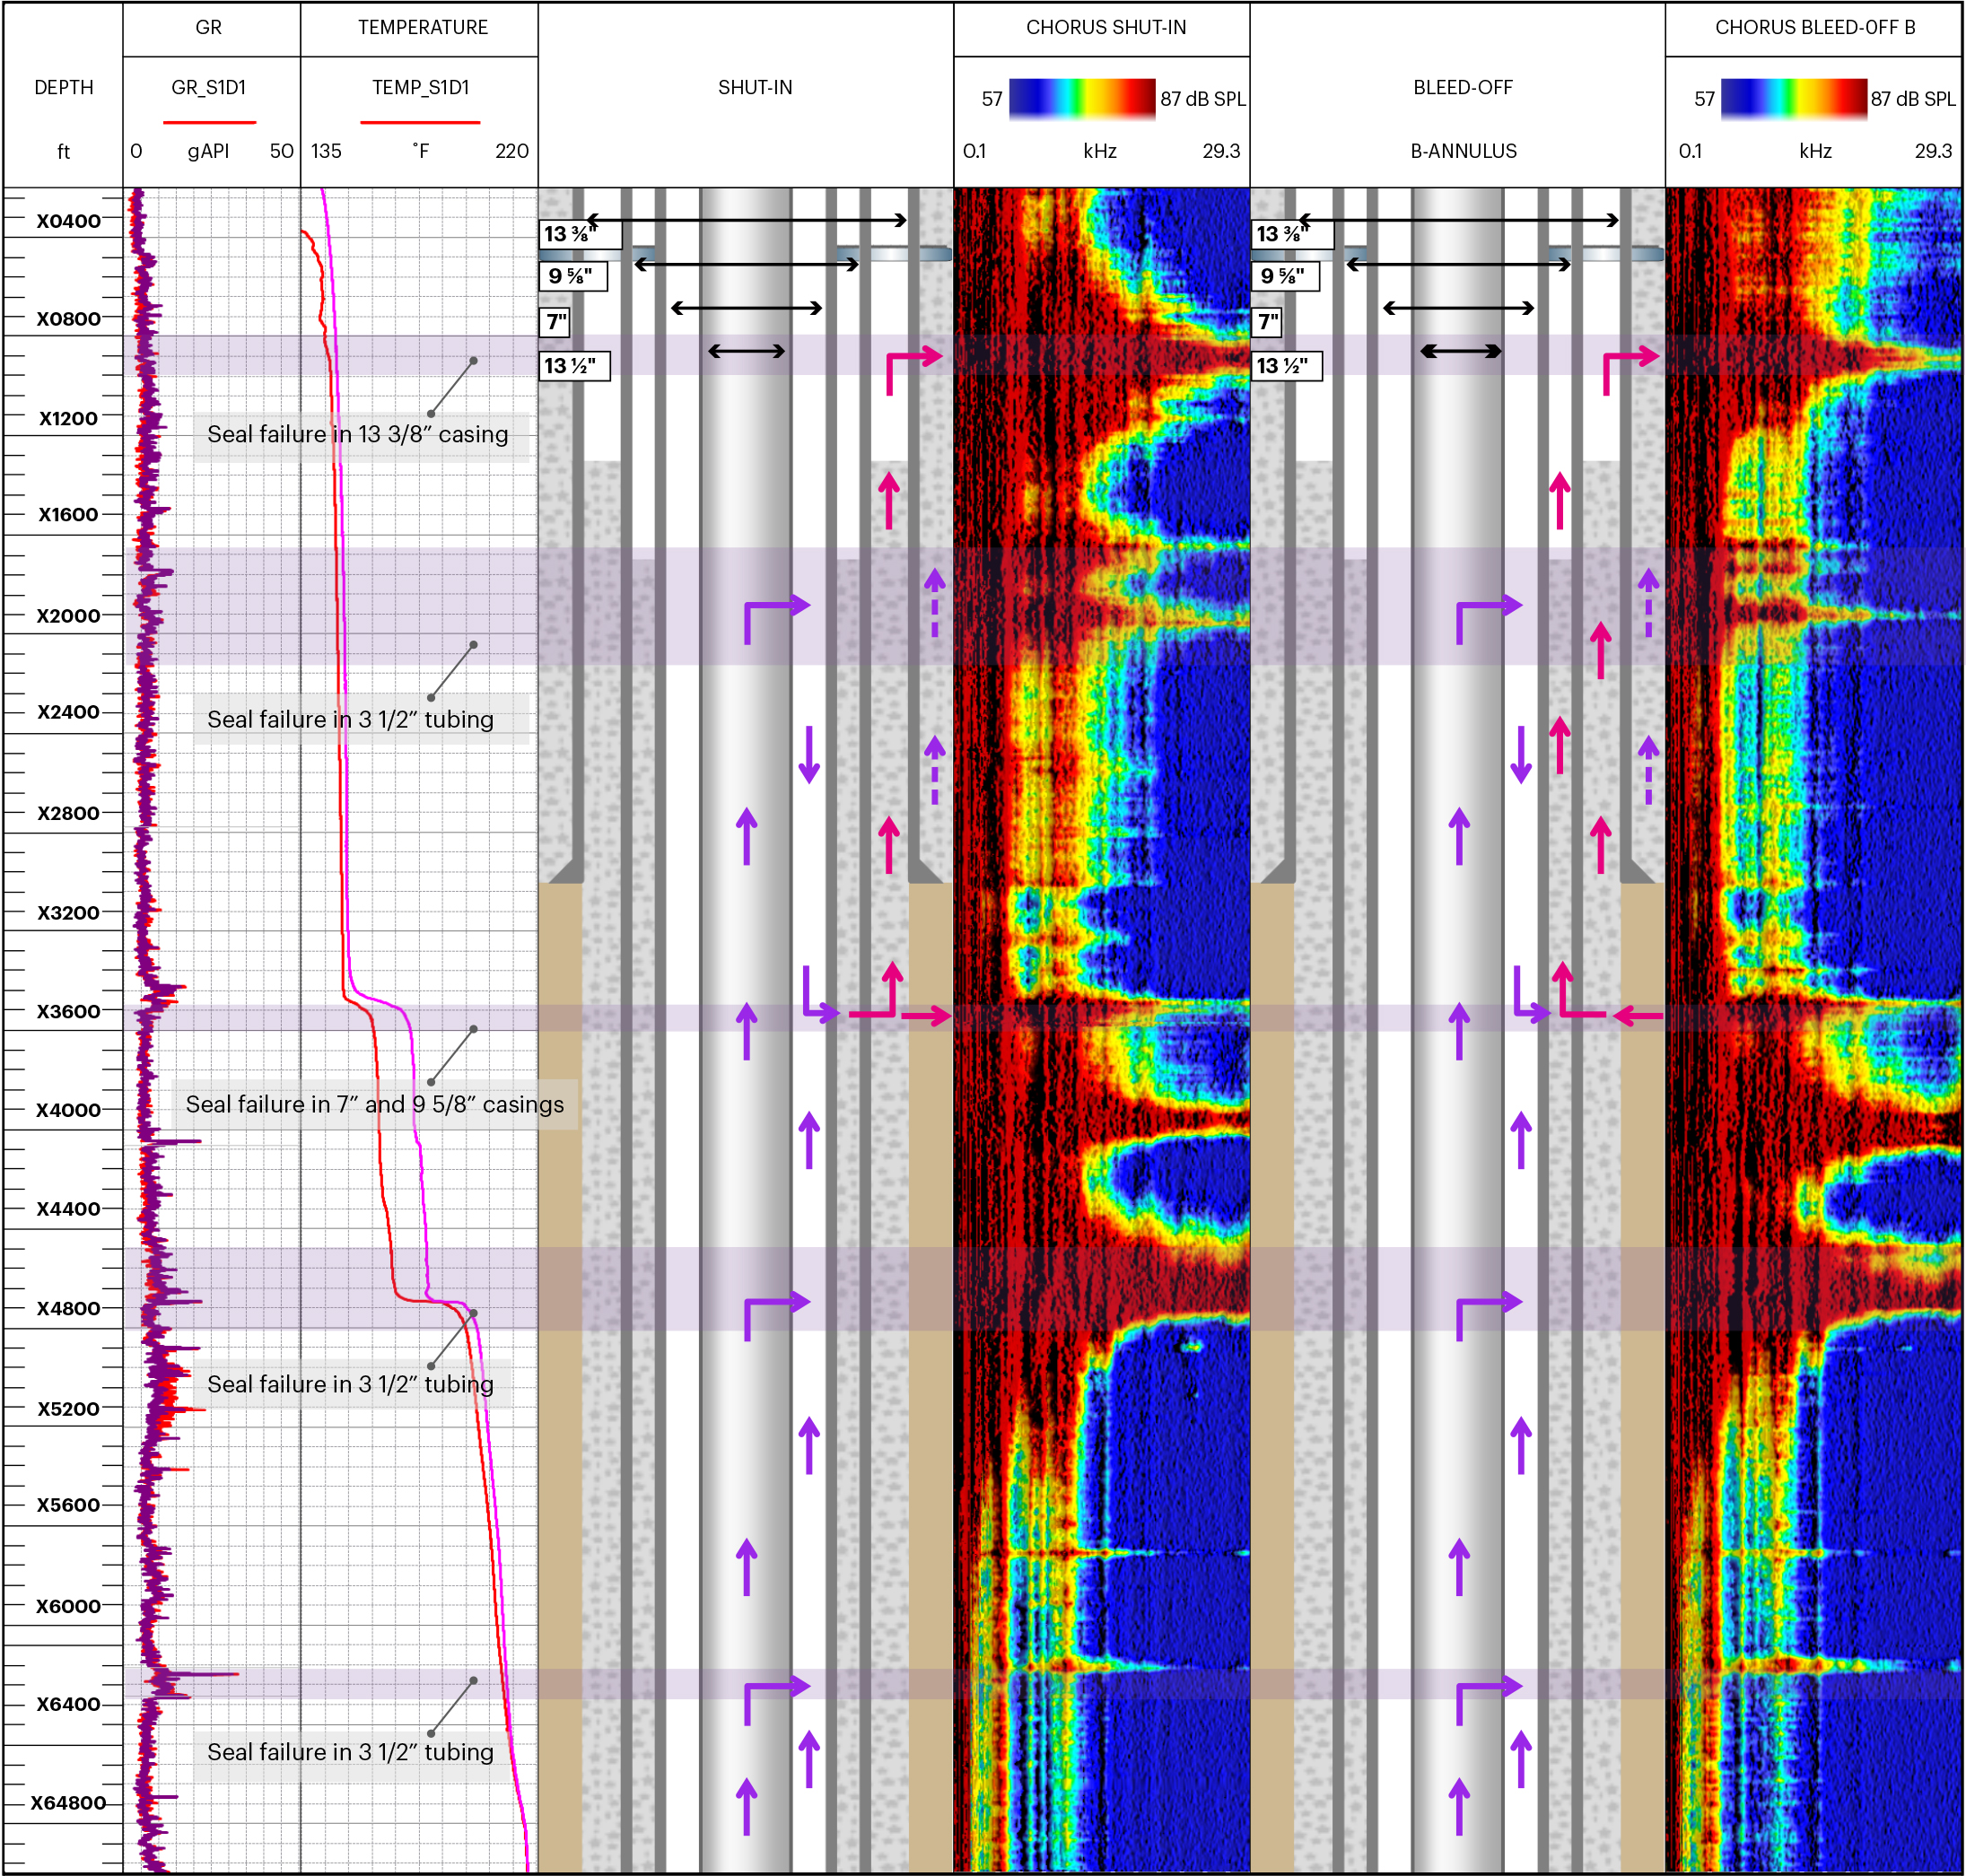Click the CHORUS SHUT-IN color scale bar
This screenshot has height=1876, width=1966.
click(x=1081, y=98)
